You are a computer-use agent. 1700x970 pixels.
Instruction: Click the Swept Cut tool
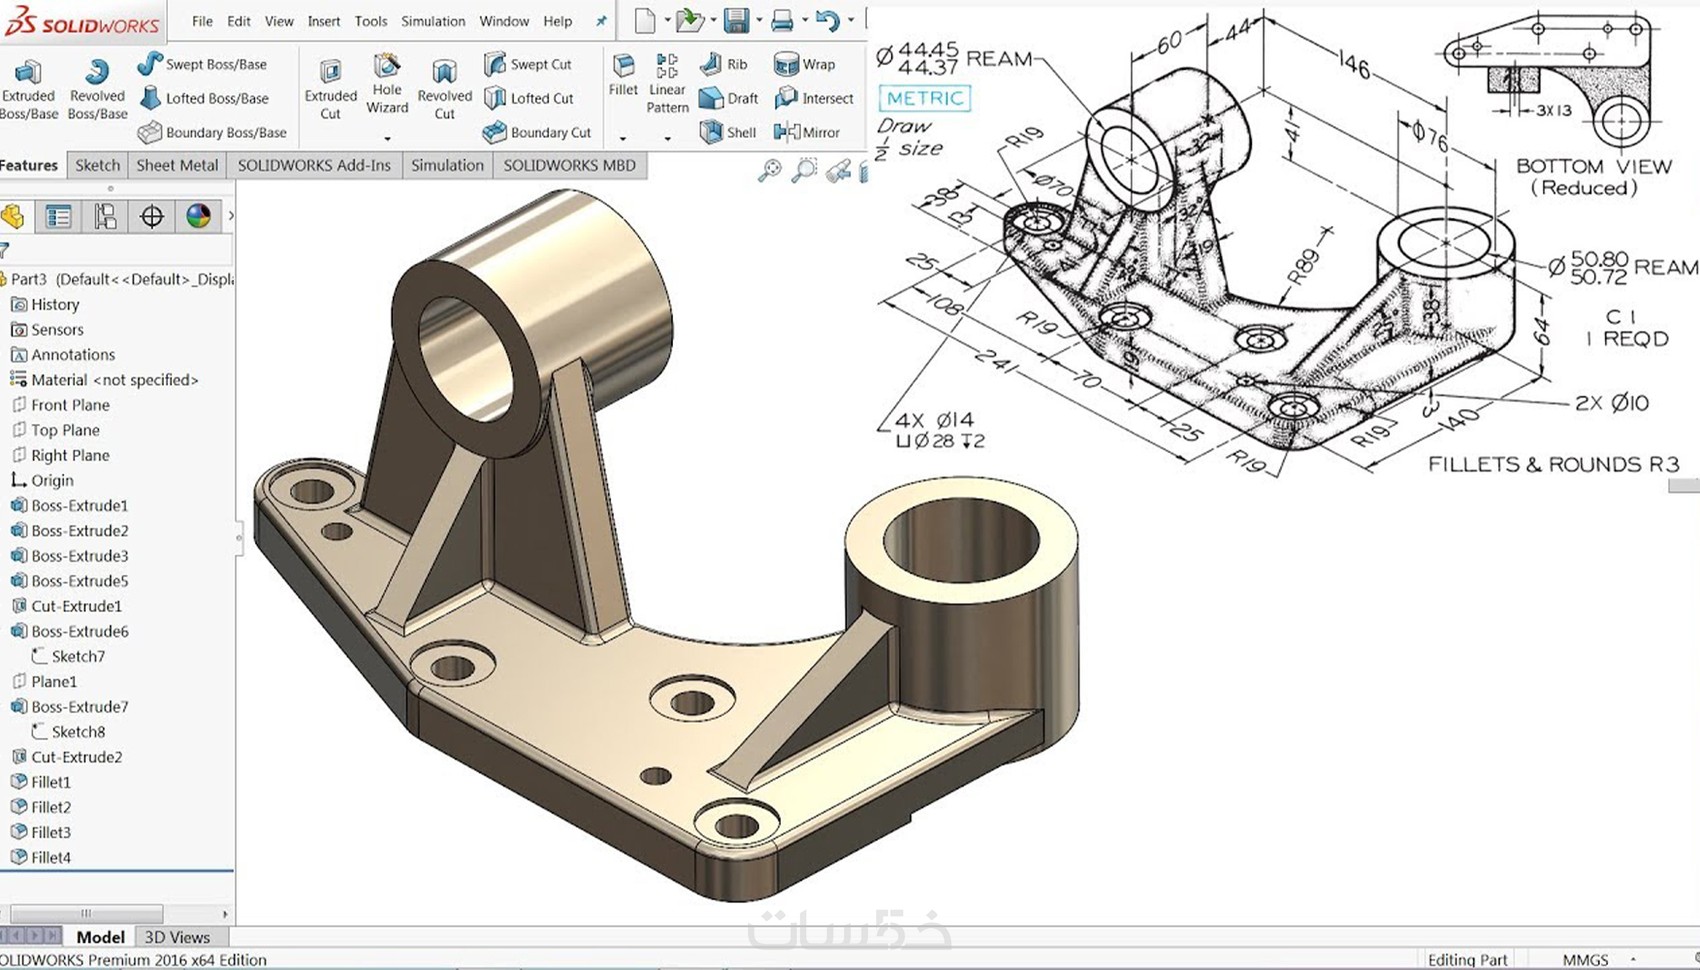[x=527, y=64]
